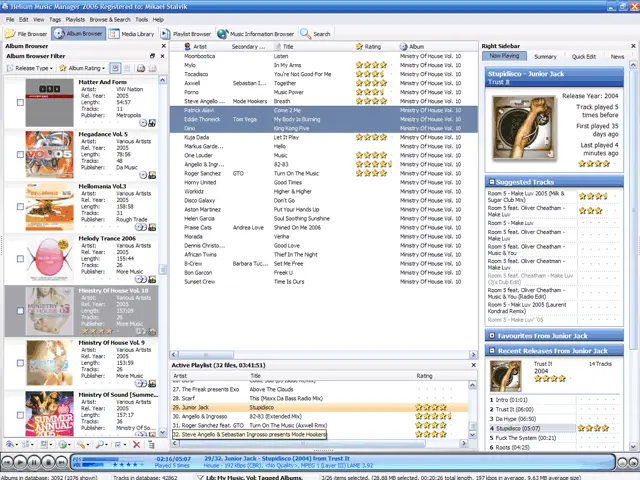Undock the Album Browser Filter panel
The width and height of the screenshot is (640, 480).
pyautogui.click(x=152, y=56)
